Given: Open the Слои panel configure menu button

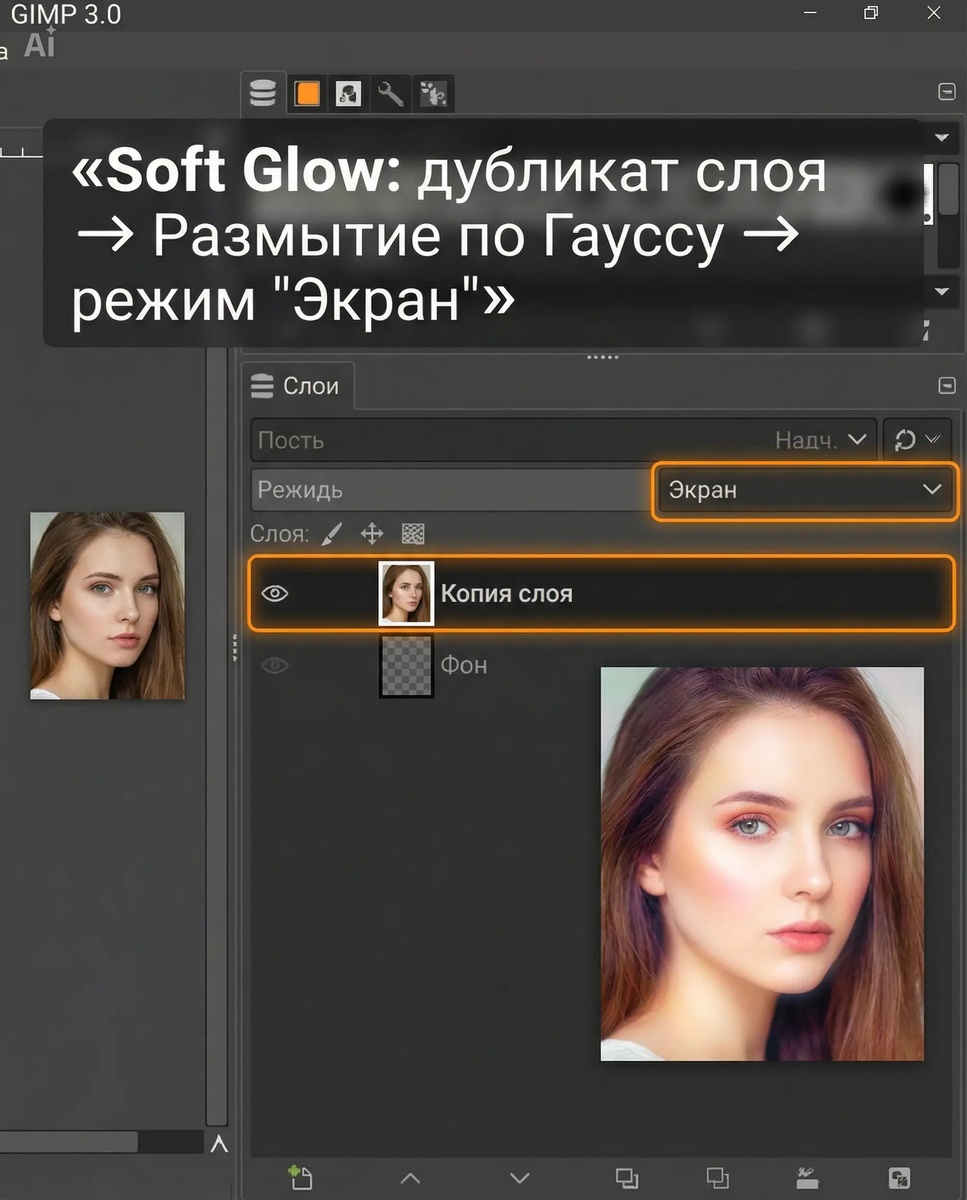Looking at the screenshot, I should tap(947, 386).
